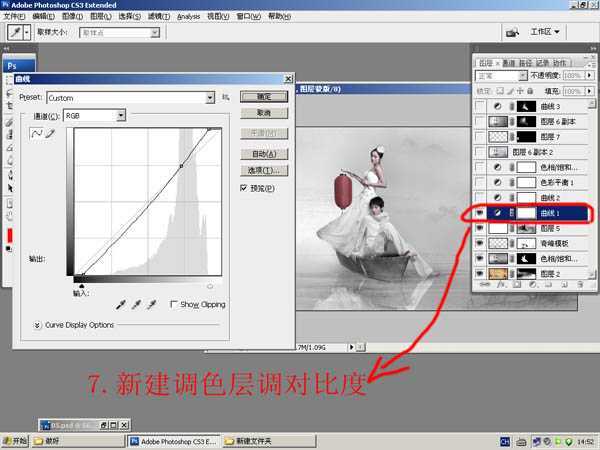
Task: Select the pencil draw-curve tool
Action: pyautogui.click(x=50, y=134)
